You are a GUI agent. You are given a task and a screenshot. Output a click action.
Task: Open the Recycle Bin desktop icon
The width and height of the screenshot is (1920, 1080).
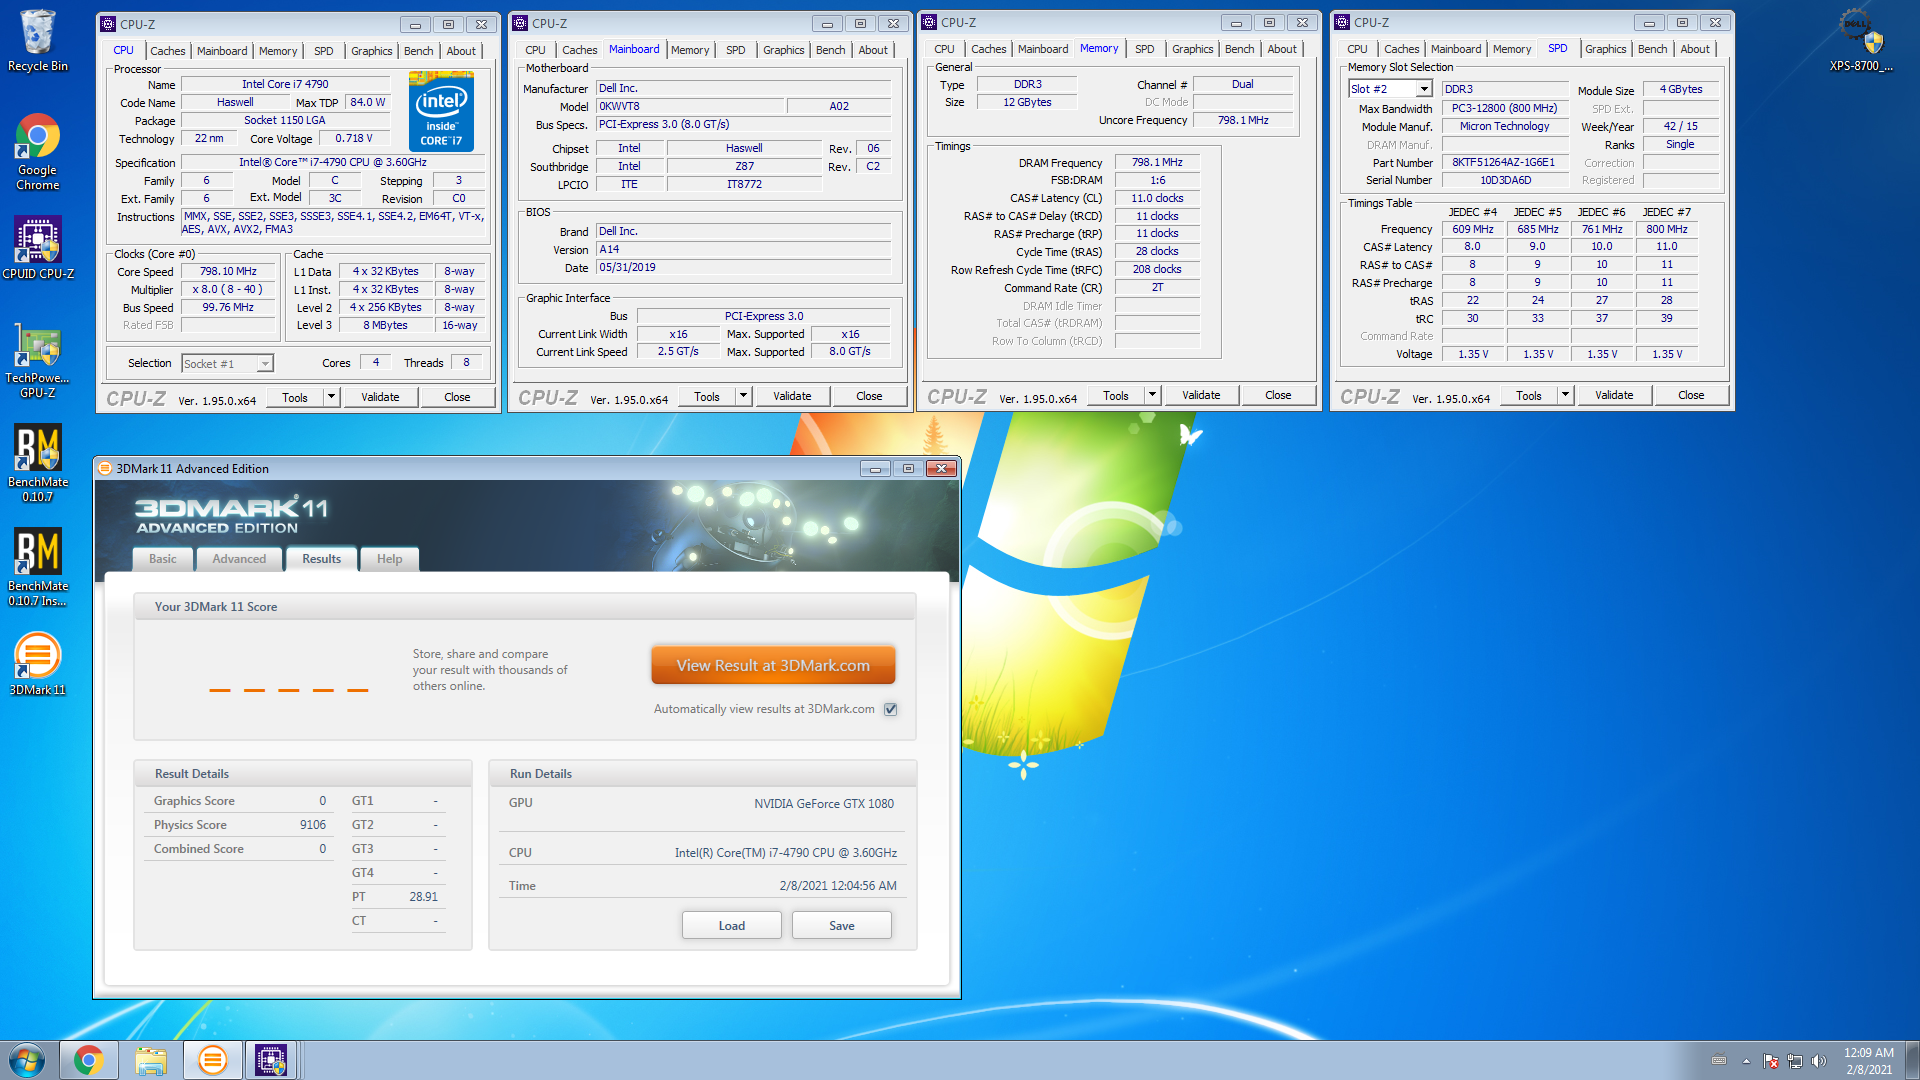pos(38,41)
